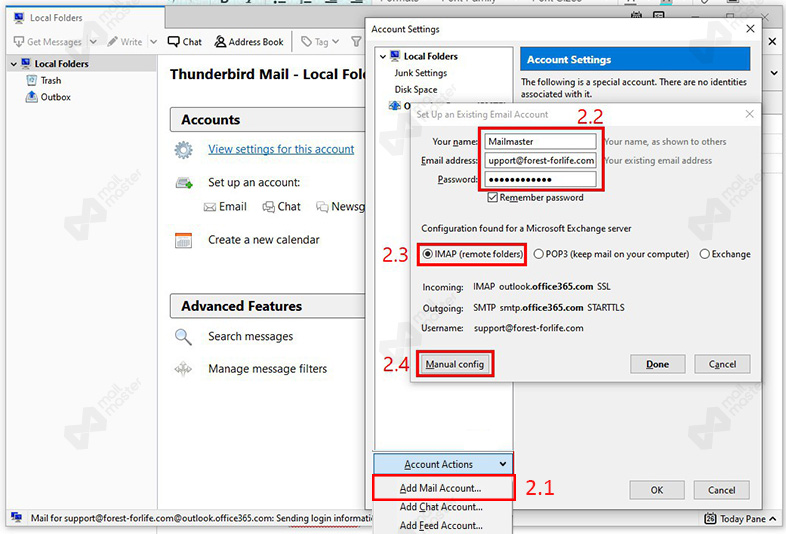Choose Add Mail Account from the menu
Image resolution: width=786 pixels, height=534 pixels.
[x=441, y=488]
